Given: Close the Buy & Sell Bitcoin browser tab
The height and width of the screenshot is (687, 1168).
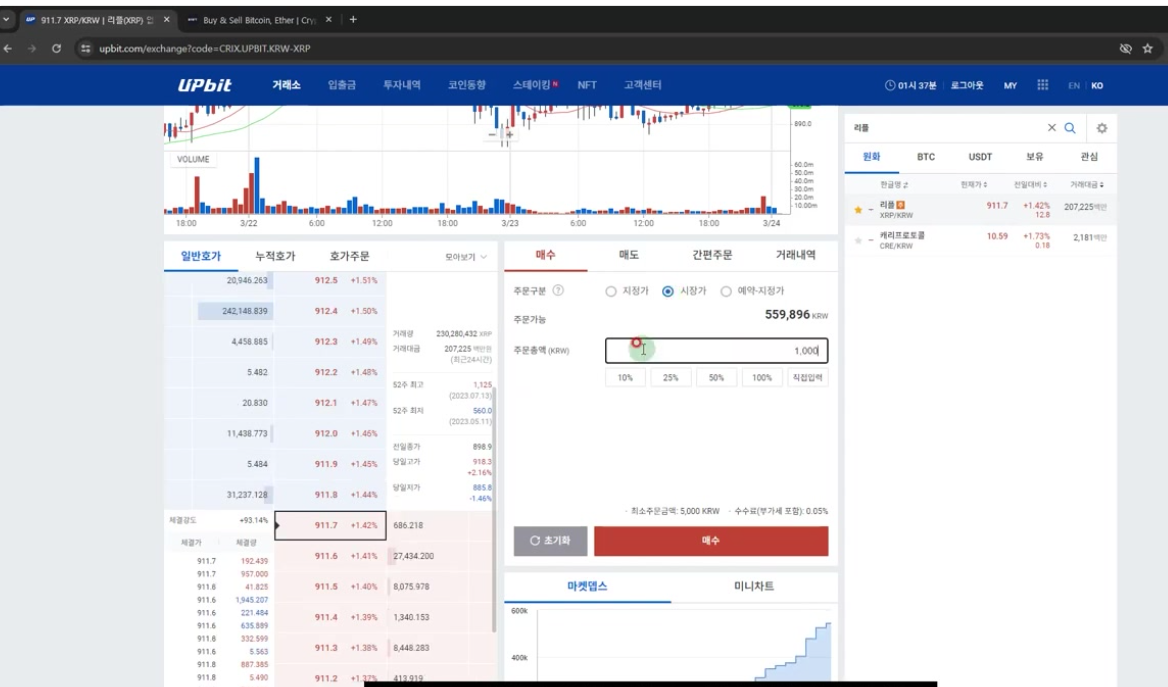Looking at the screenshot, I should click(x=328, y=19).
